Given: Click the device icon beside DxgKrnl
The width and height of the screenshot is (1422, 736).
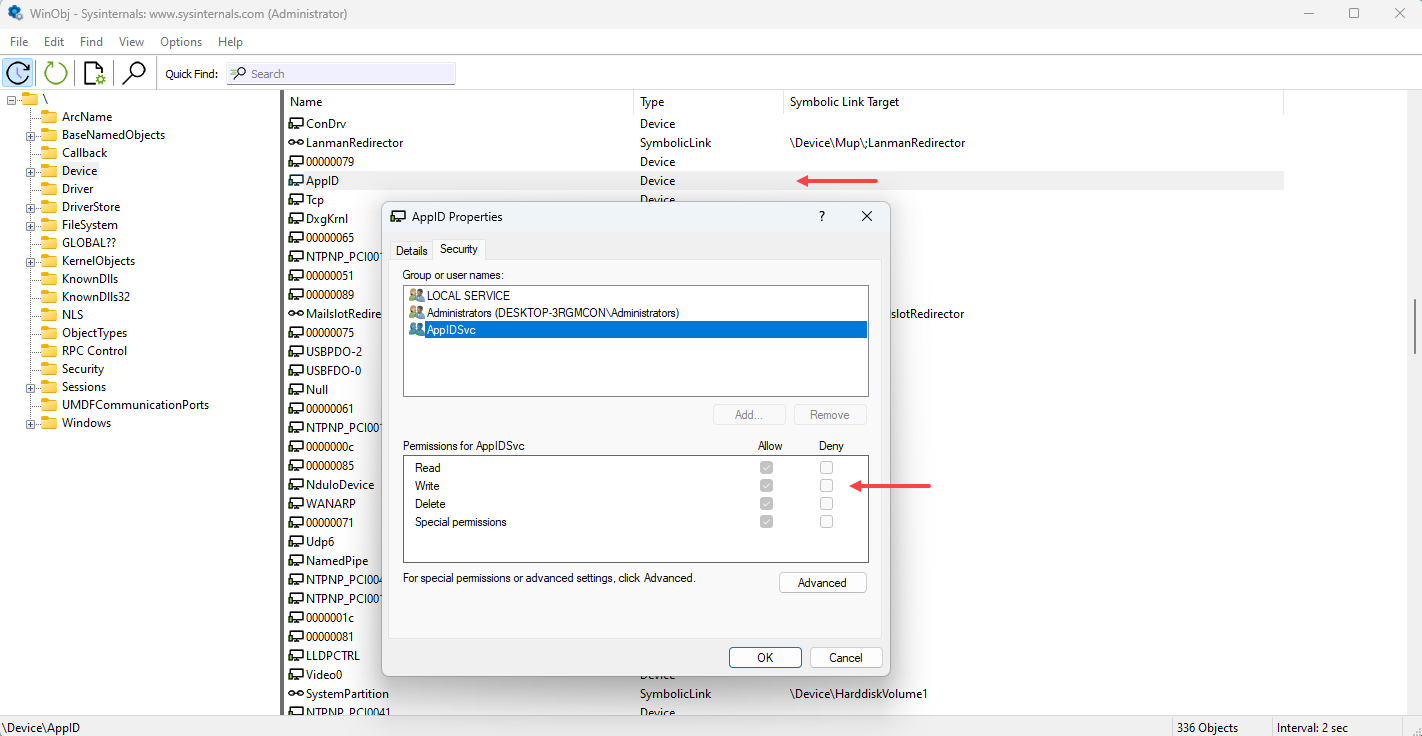Looking at the screenshot, I should point(296,219).
